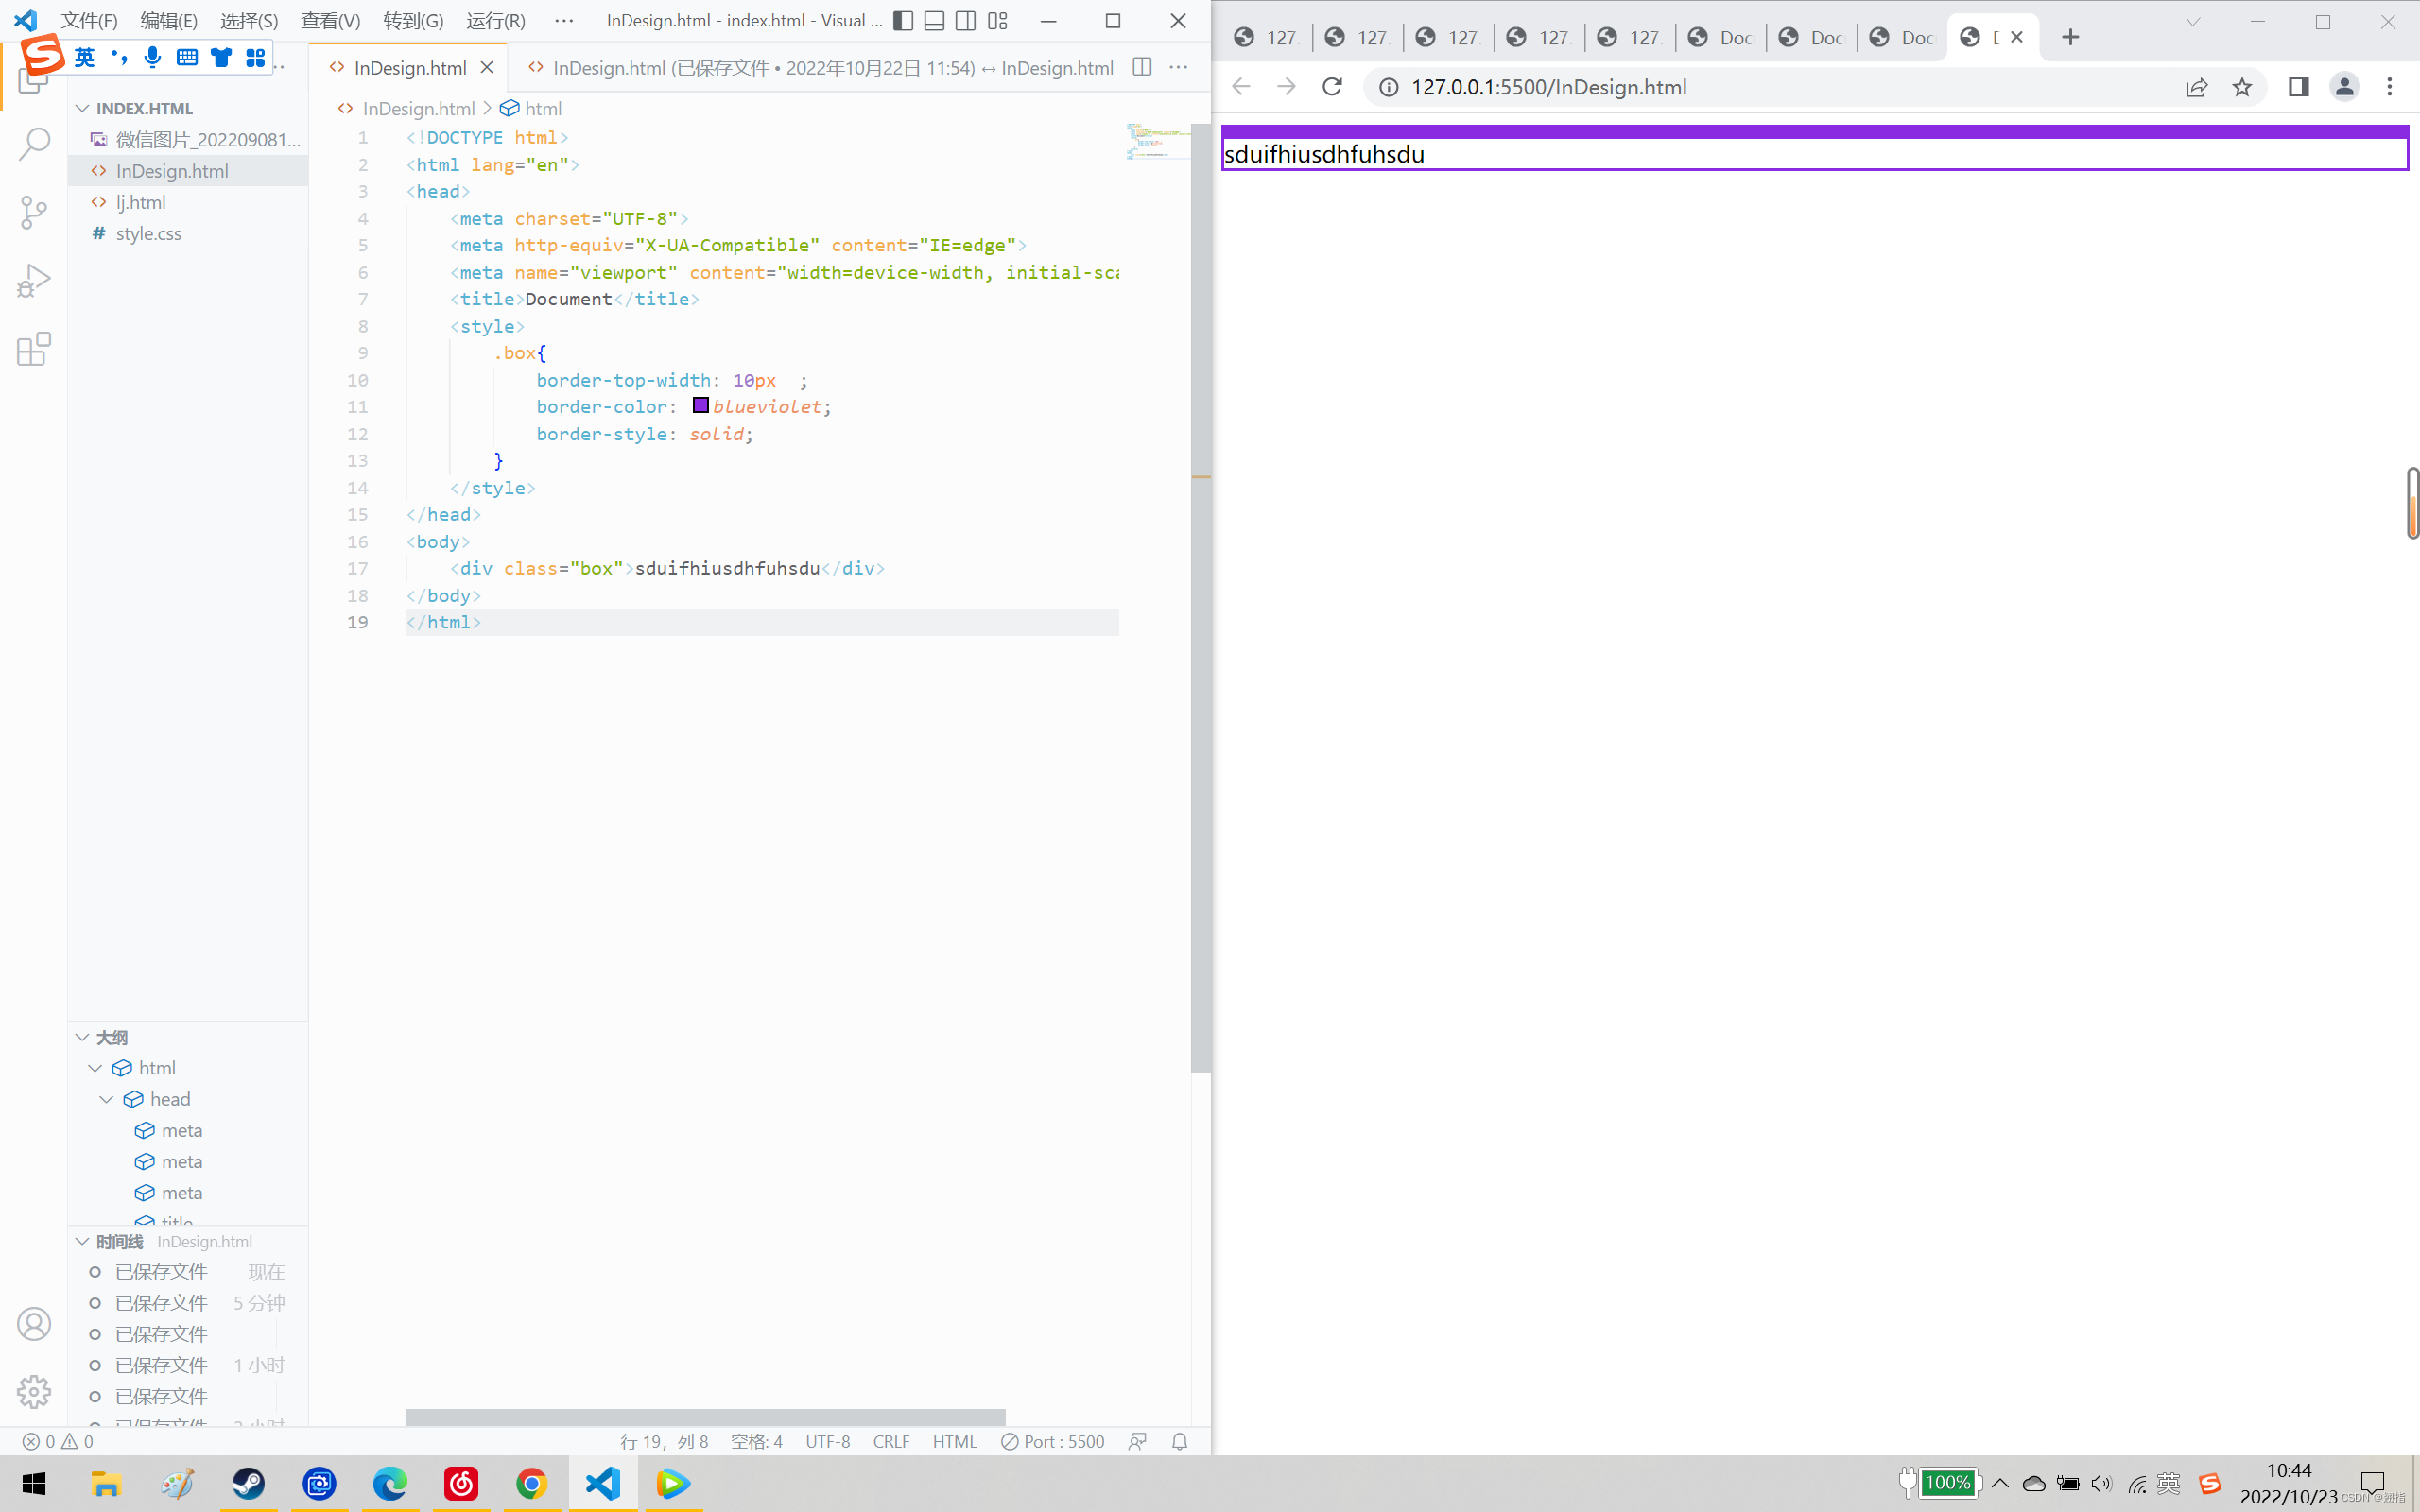The height and width of the screenshot is (1512, 2420).
Task: Click the blueviolet color swatch
Action: (701, 406)
